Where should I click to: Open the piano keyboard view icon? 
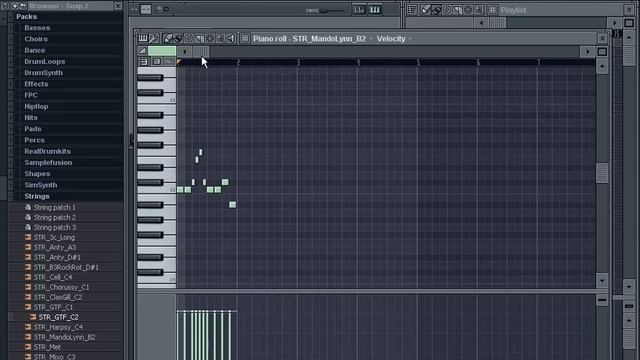pyautogui.click(x=375, y=10)
